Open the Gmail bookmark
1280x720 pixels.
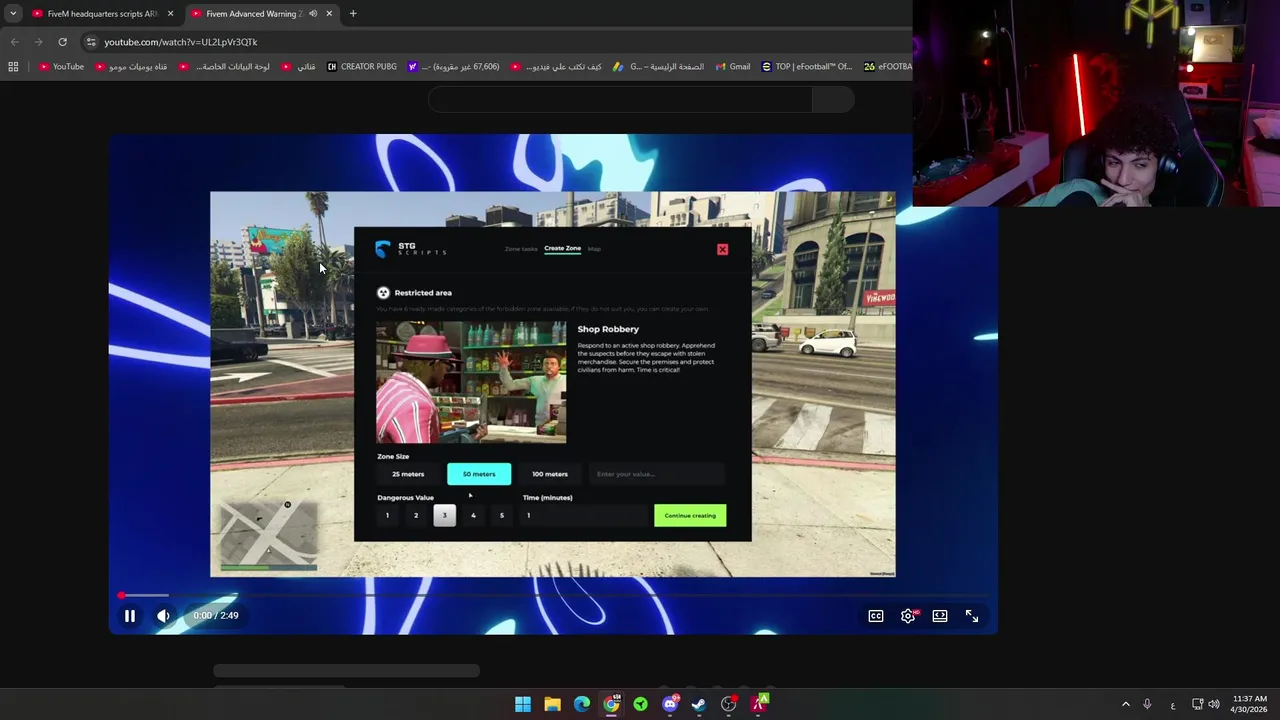click(x=733, y=67)
